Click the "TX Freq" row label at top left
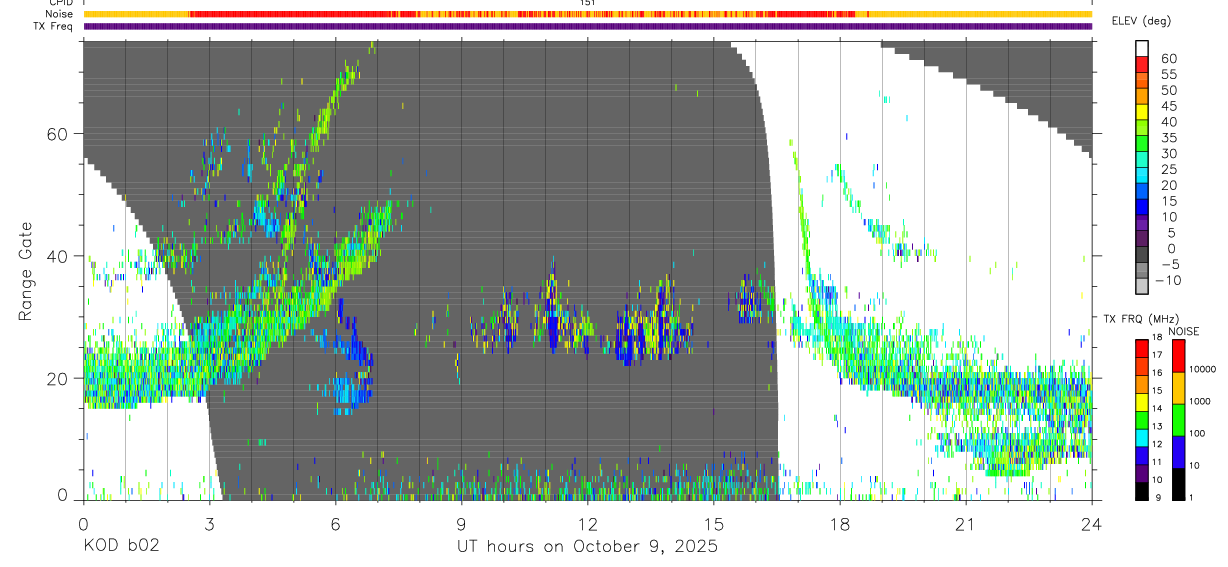 pyautogui.click(x=54, y=26)
